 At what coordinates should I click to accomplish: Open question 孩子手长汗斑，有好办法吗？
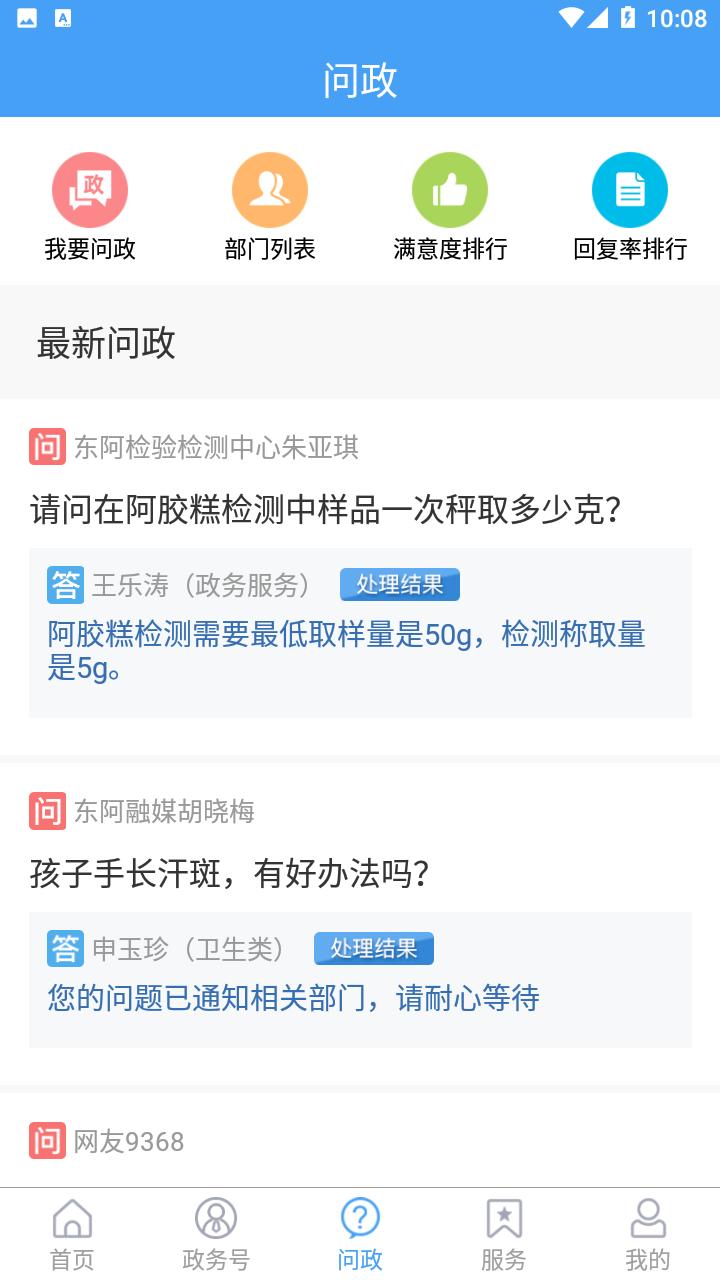[x=230, y=875]
